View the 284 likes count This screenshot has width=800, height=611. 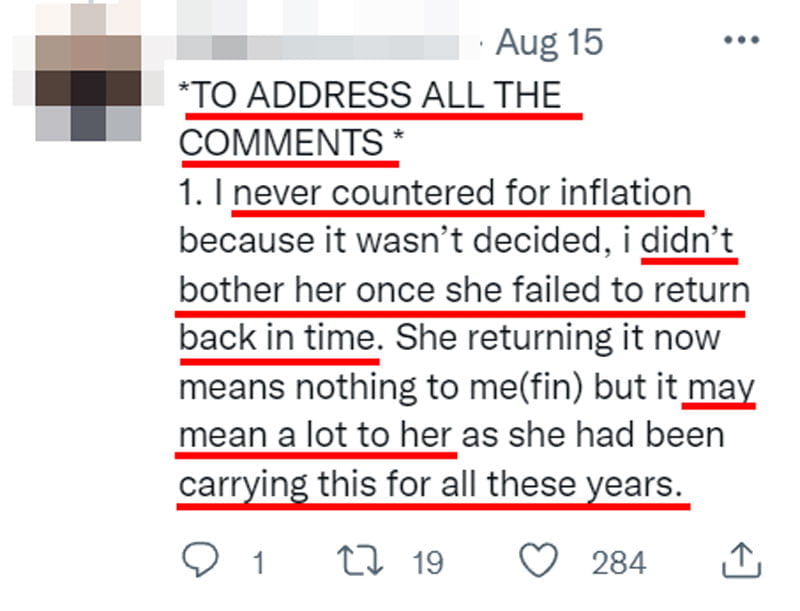619,563
